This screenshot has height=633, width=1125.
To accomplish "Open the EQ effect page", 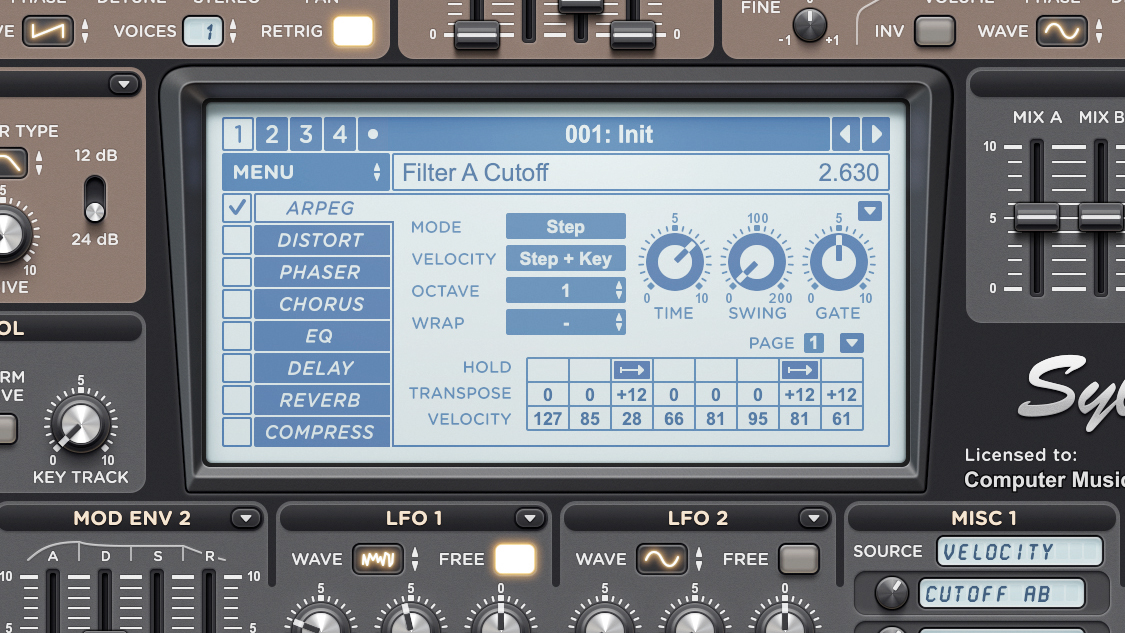I will click(x=322, y=336).
